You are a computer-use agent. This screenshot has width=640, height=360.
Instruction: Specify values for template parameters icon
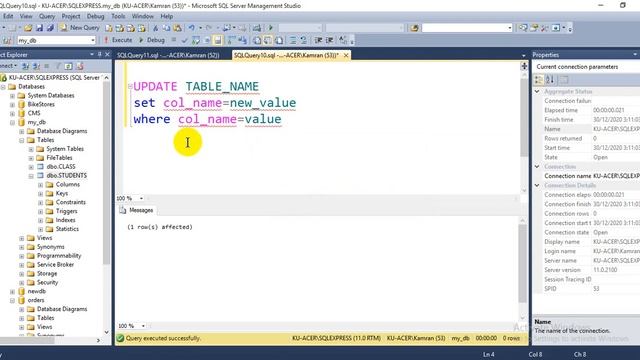343,40
